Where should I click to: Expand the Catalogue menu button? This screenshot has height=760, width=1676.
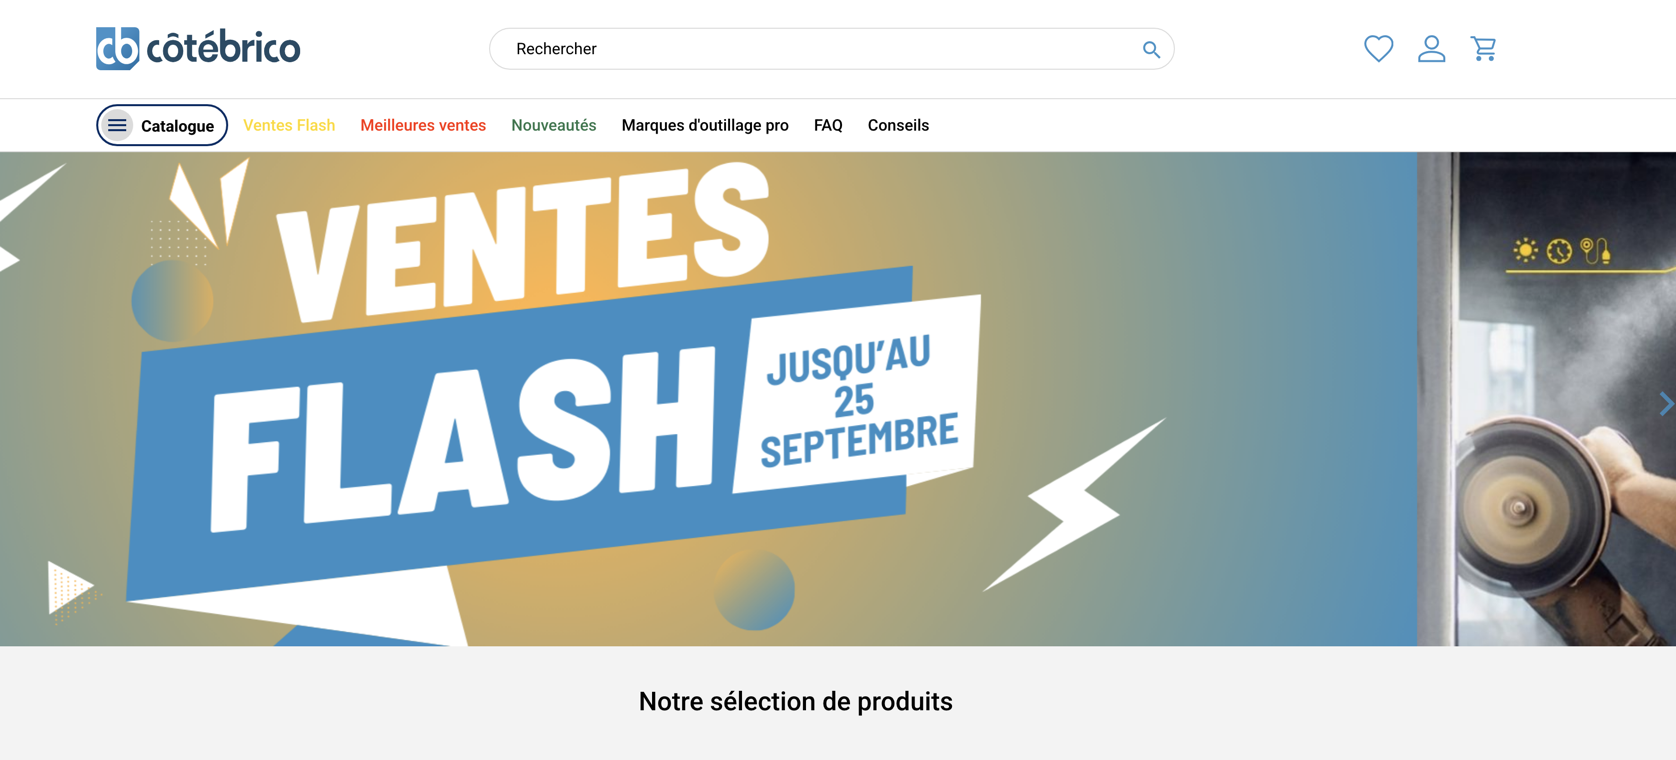[162, 125]
